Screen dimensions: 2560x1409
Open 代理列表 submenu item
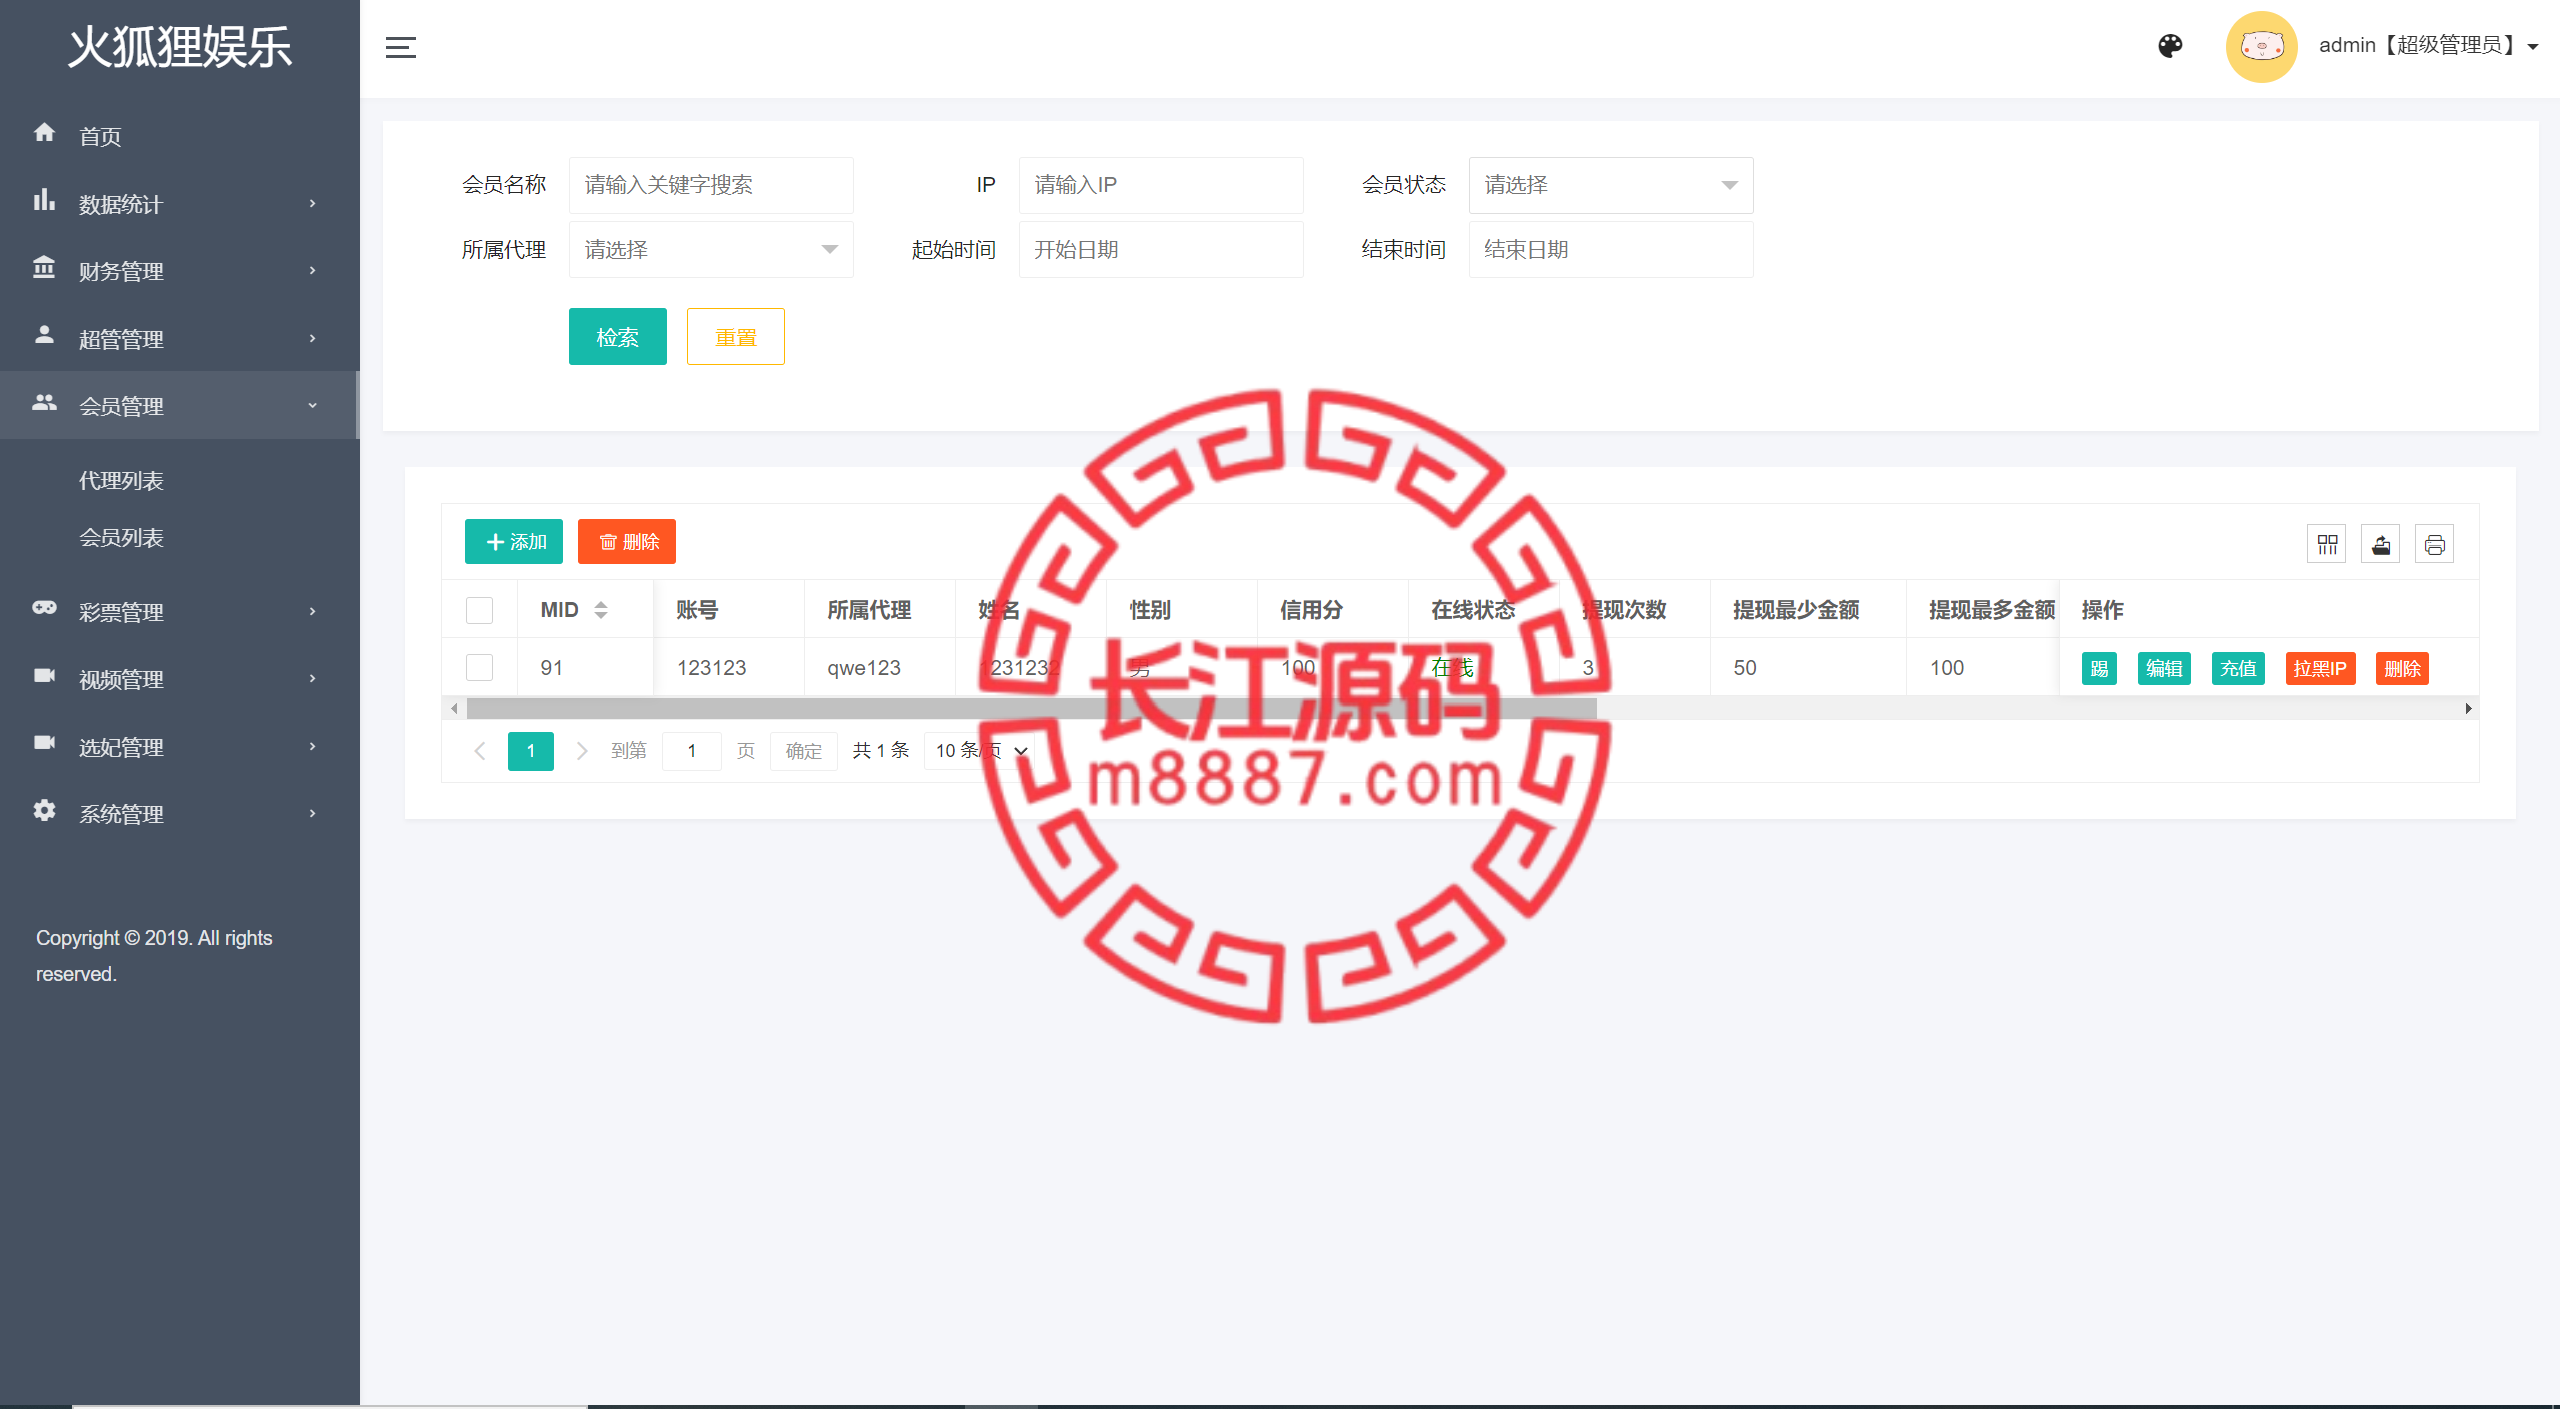pyautogui.click(x=121, y=481)
